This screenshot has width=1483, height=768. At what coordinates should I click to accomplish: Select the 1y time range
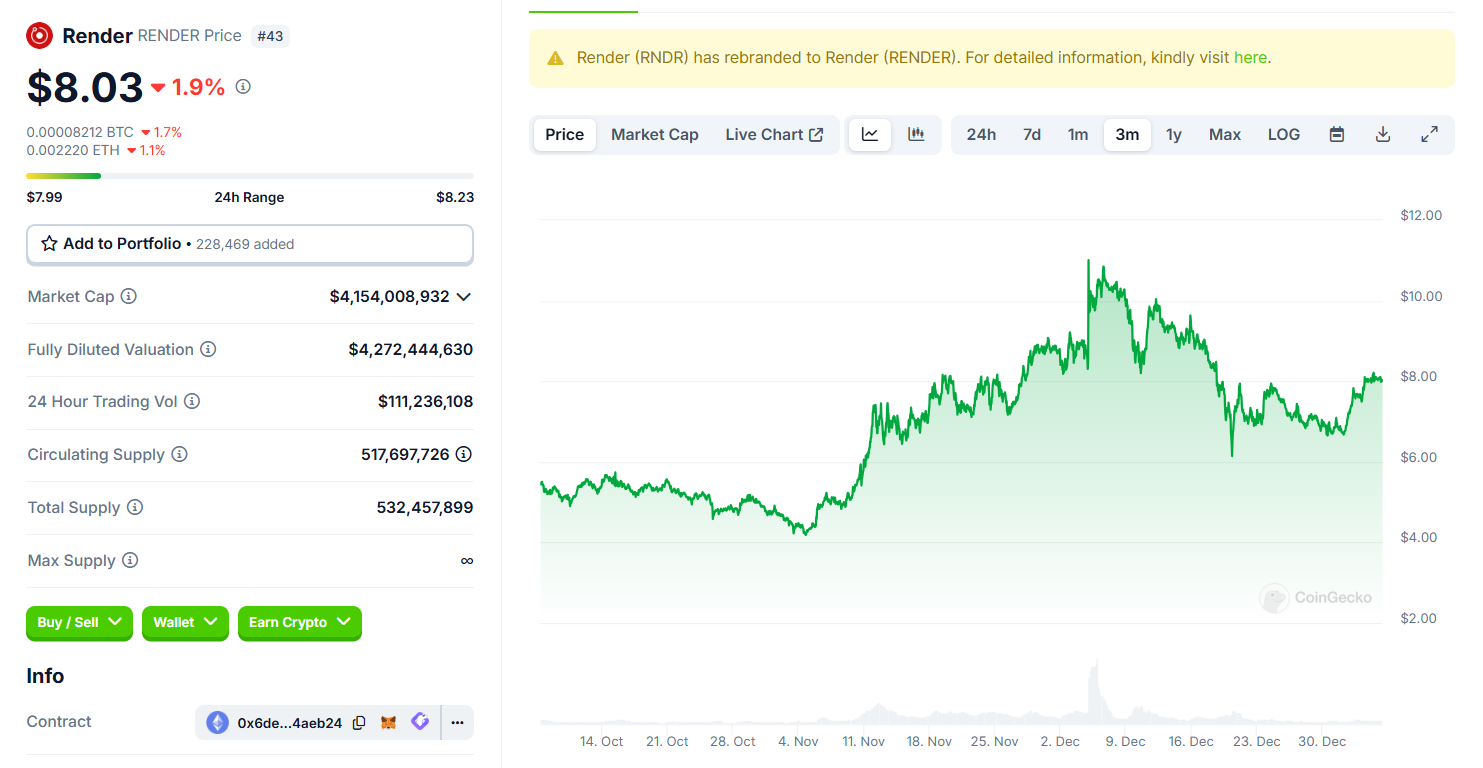1174,134
